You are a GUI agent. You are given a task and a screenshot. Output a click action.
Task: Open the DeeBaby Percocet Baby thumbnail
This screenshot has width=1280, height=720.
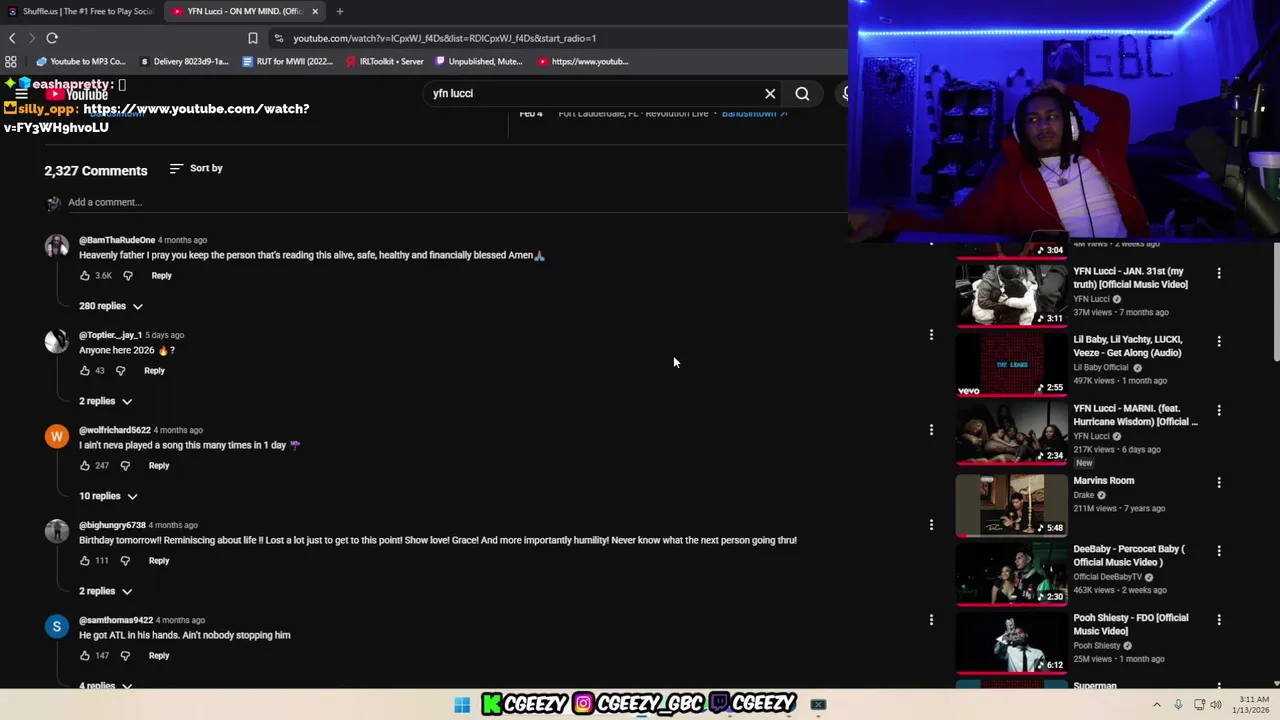pos(1011,573)
